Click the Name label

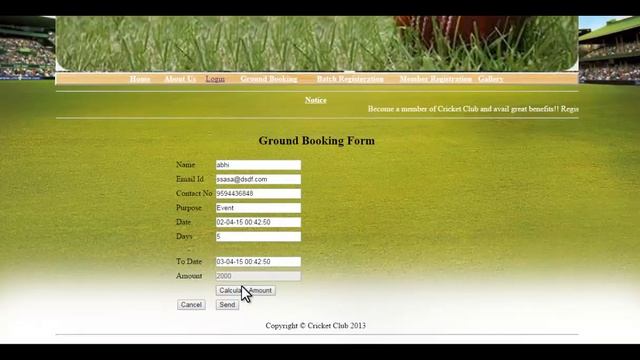pyautogui.click(x=185, y=165)
